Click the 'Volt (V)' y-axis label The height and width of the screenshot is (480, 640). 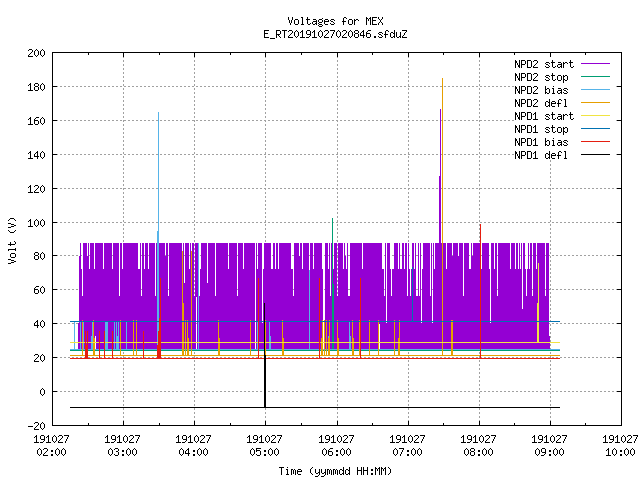pyautogui.click(x=12, y=240)
